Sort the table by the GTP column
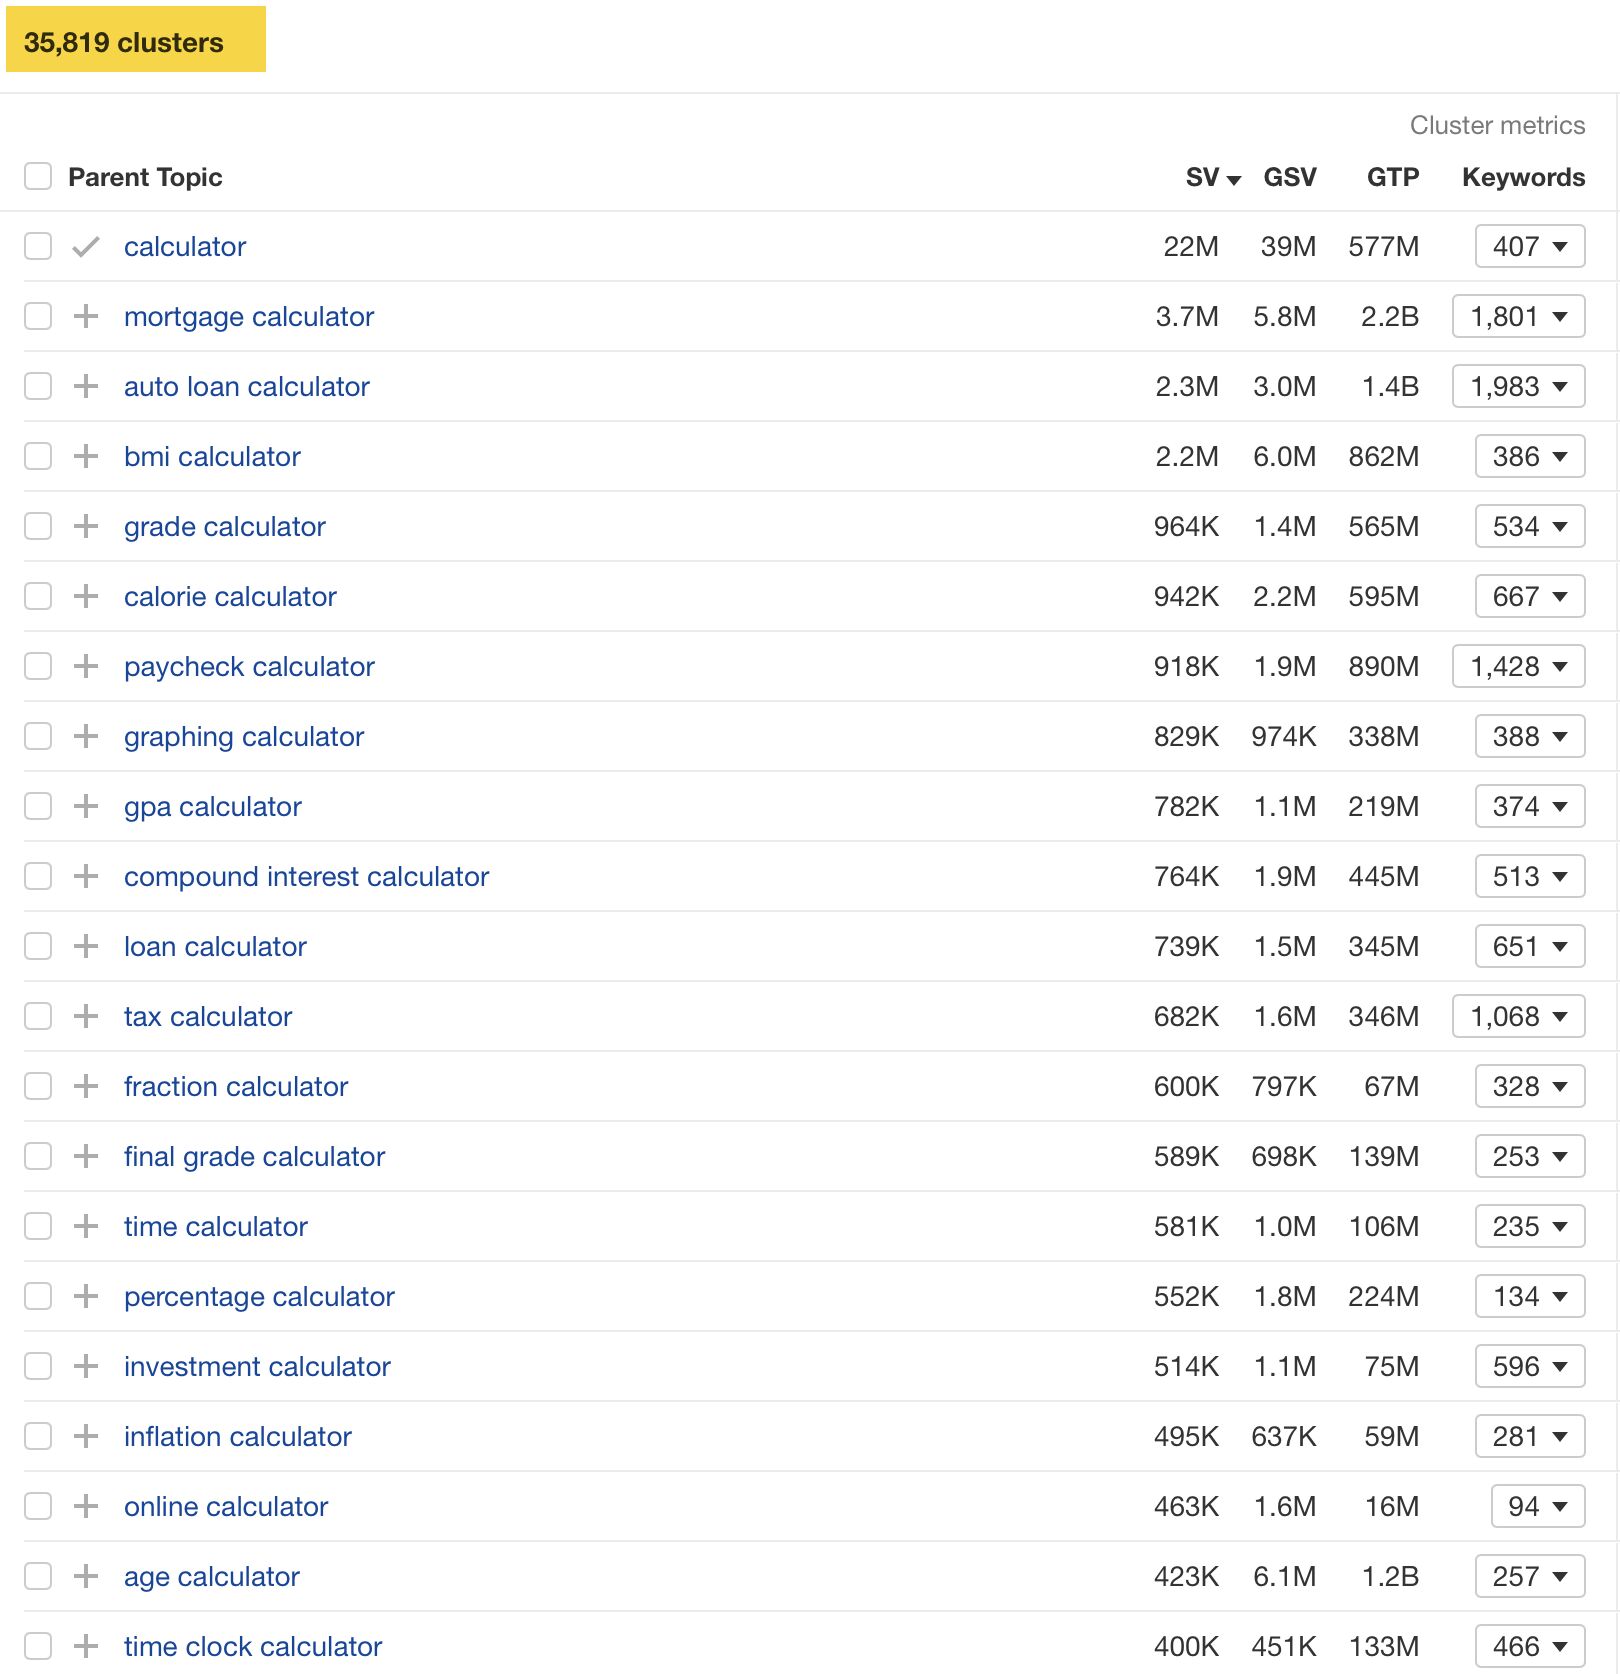1620x1674 pixels. click(1393, 177)
